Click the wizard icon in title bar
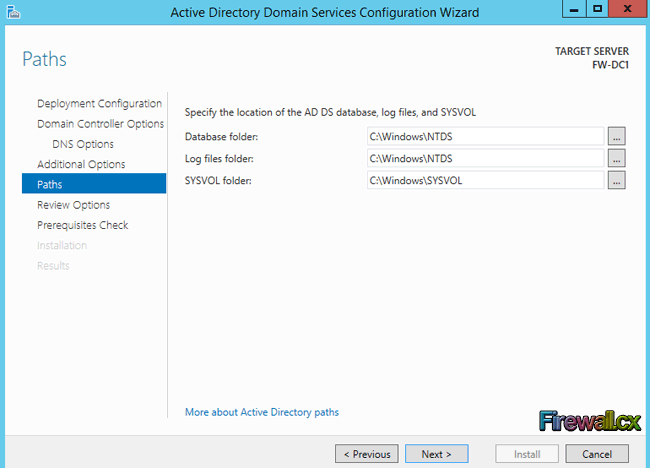Screen dimensions: 650x468 13,12
